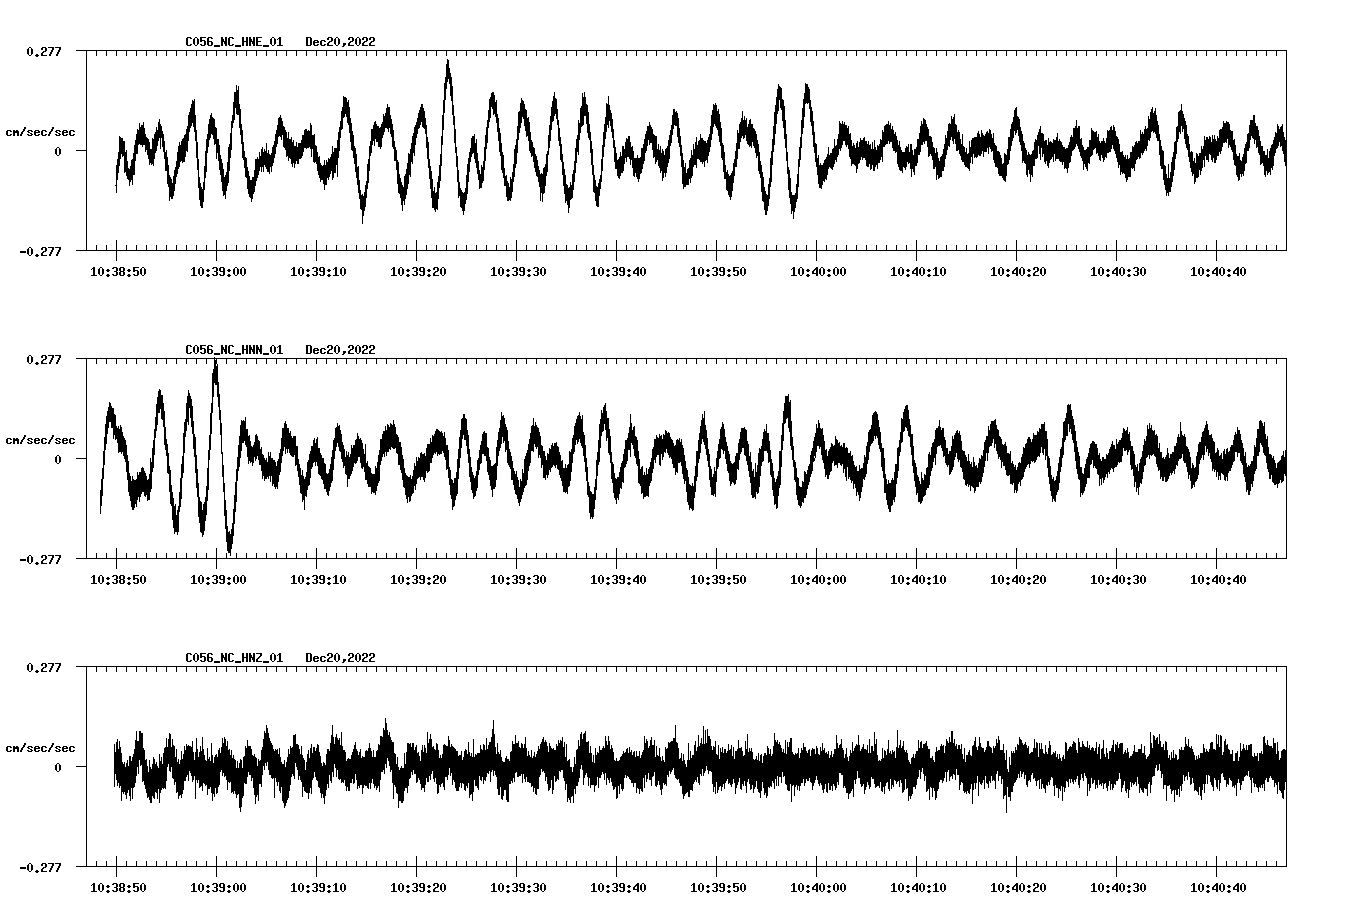The height and width of the screenshot is (924, 1358).
Task: Select the C056_NC_HNZ_01 channel label
Action: point(232,657)
